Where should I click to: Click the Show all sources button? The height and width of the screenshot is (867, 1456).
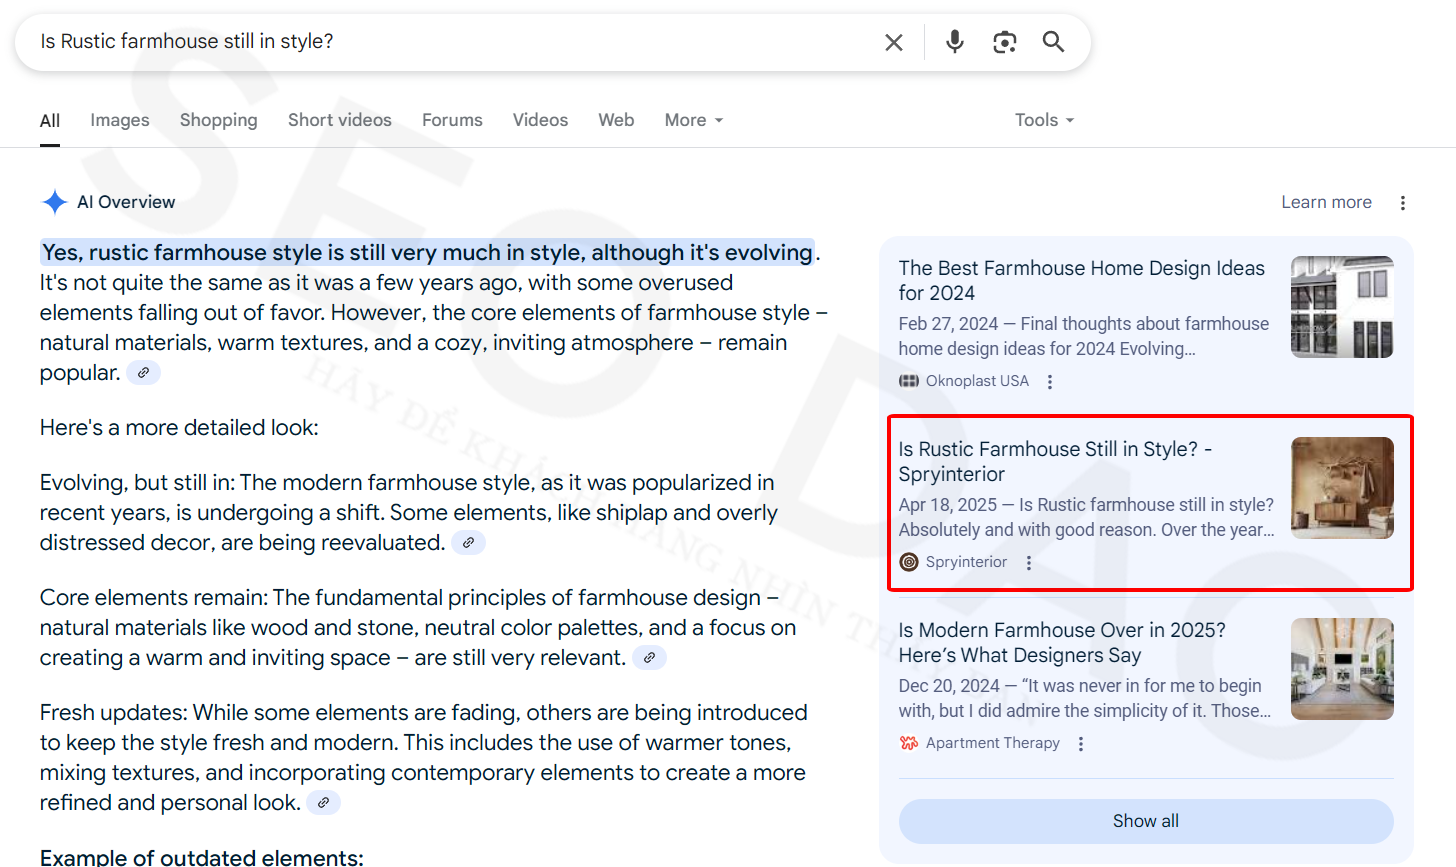tap(1145, 821)
